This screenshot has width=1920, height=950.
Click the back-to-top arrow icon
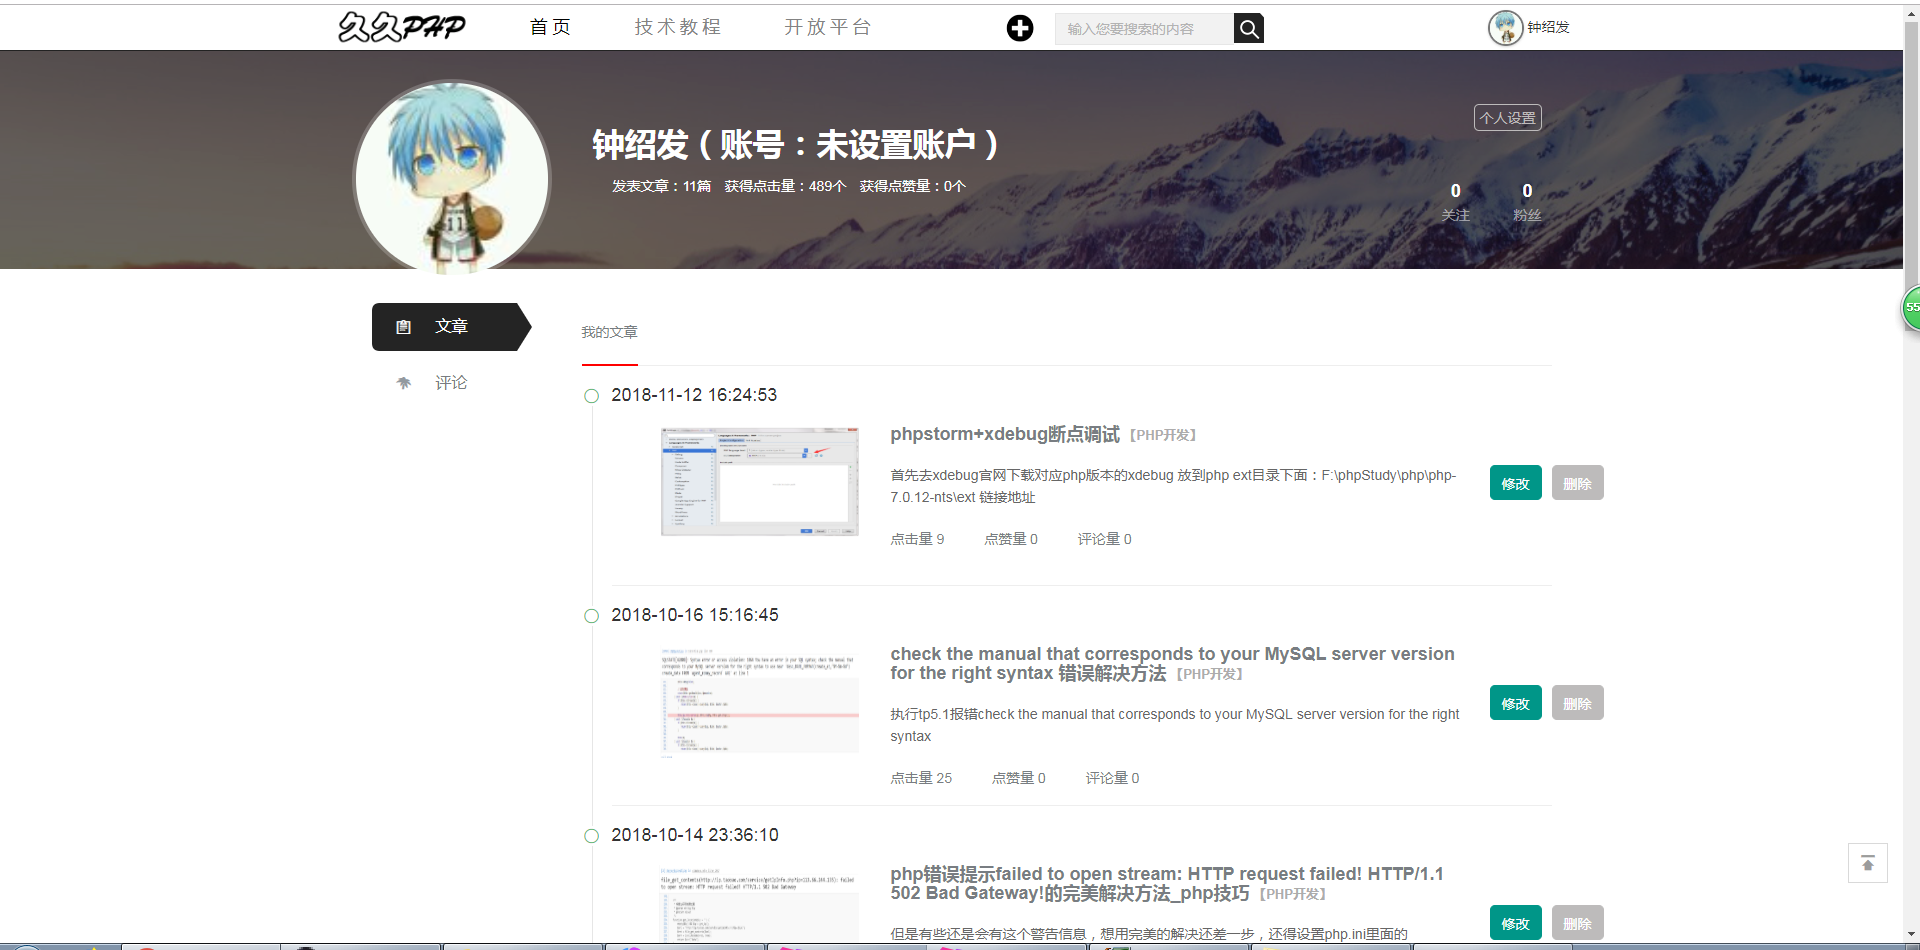click(1867, 863)
